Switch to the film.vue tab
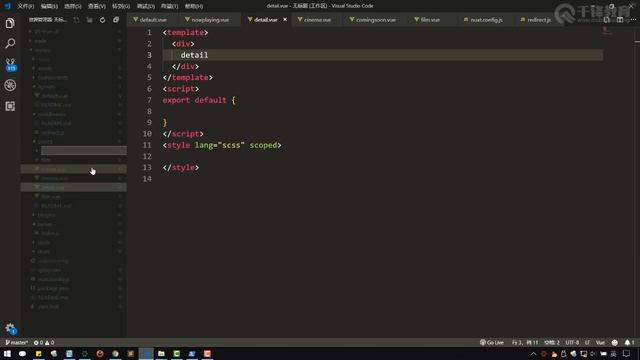Image resolution: width=640 pixels, height=360 pixels. (430, 20)
